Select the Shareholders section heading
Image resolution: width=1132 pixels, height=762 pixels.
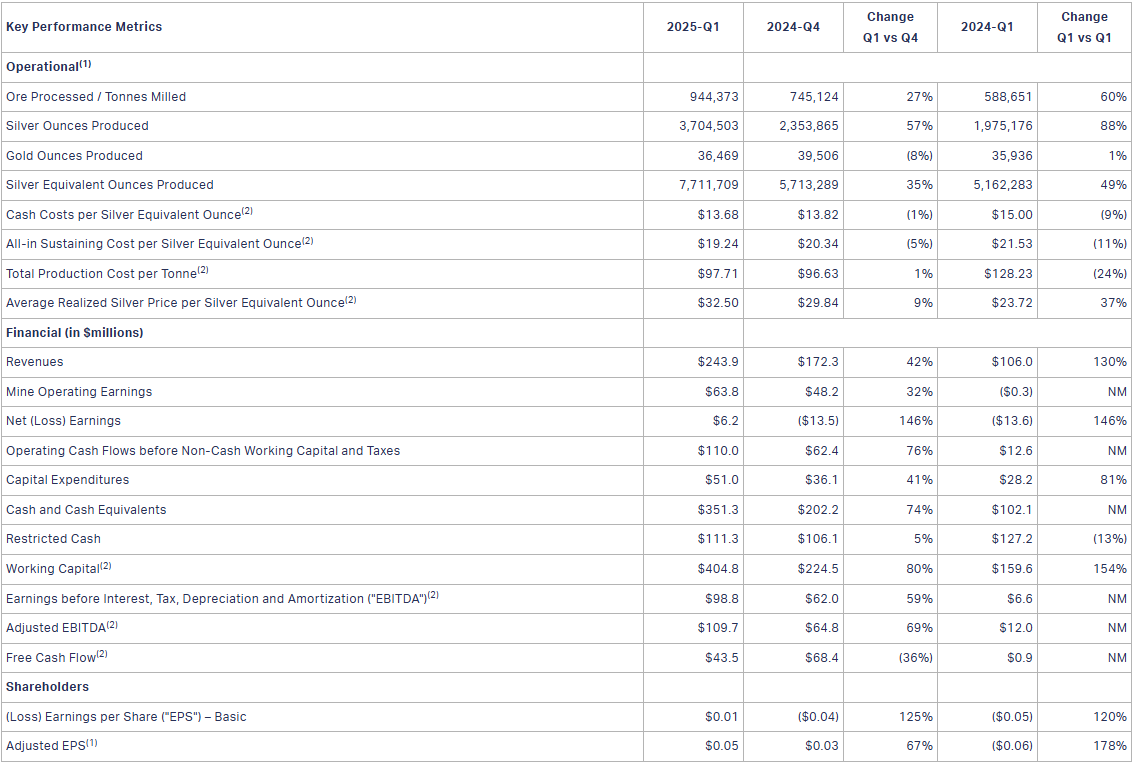[x=47, y=687]
